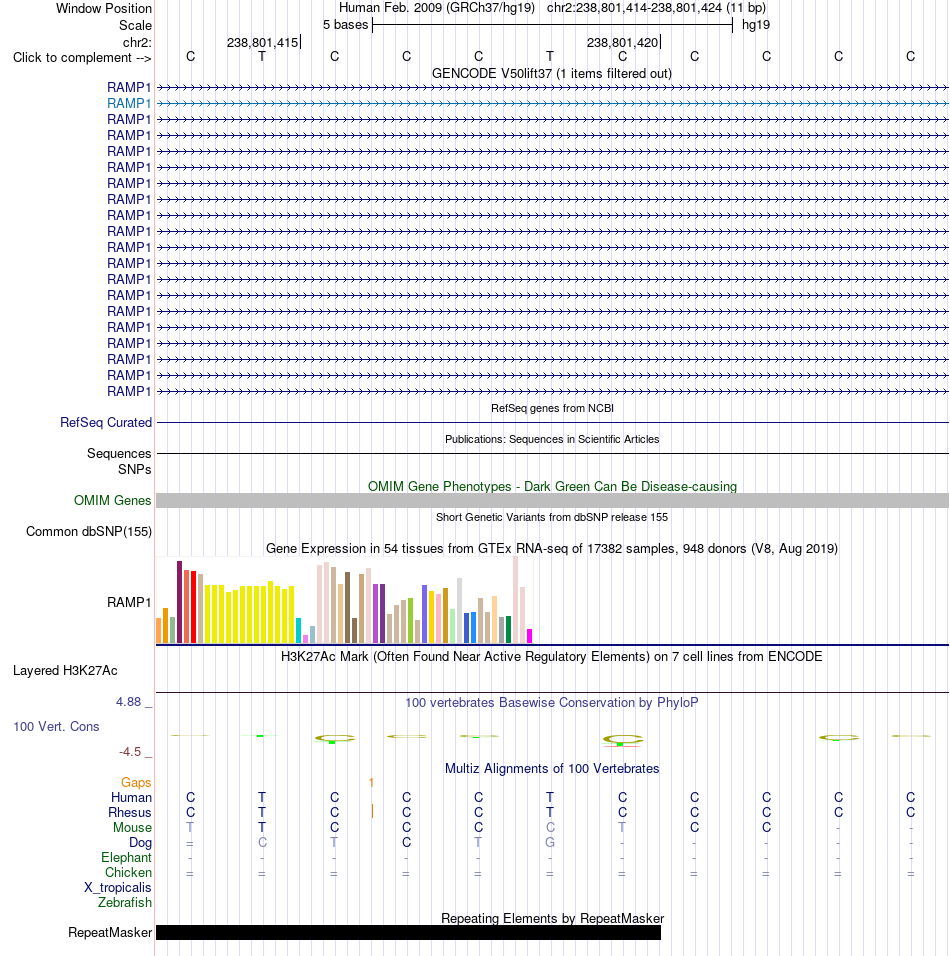Click the orange "Gaps" row label
This screenshot has width=950, height=956.
point(136,783)
